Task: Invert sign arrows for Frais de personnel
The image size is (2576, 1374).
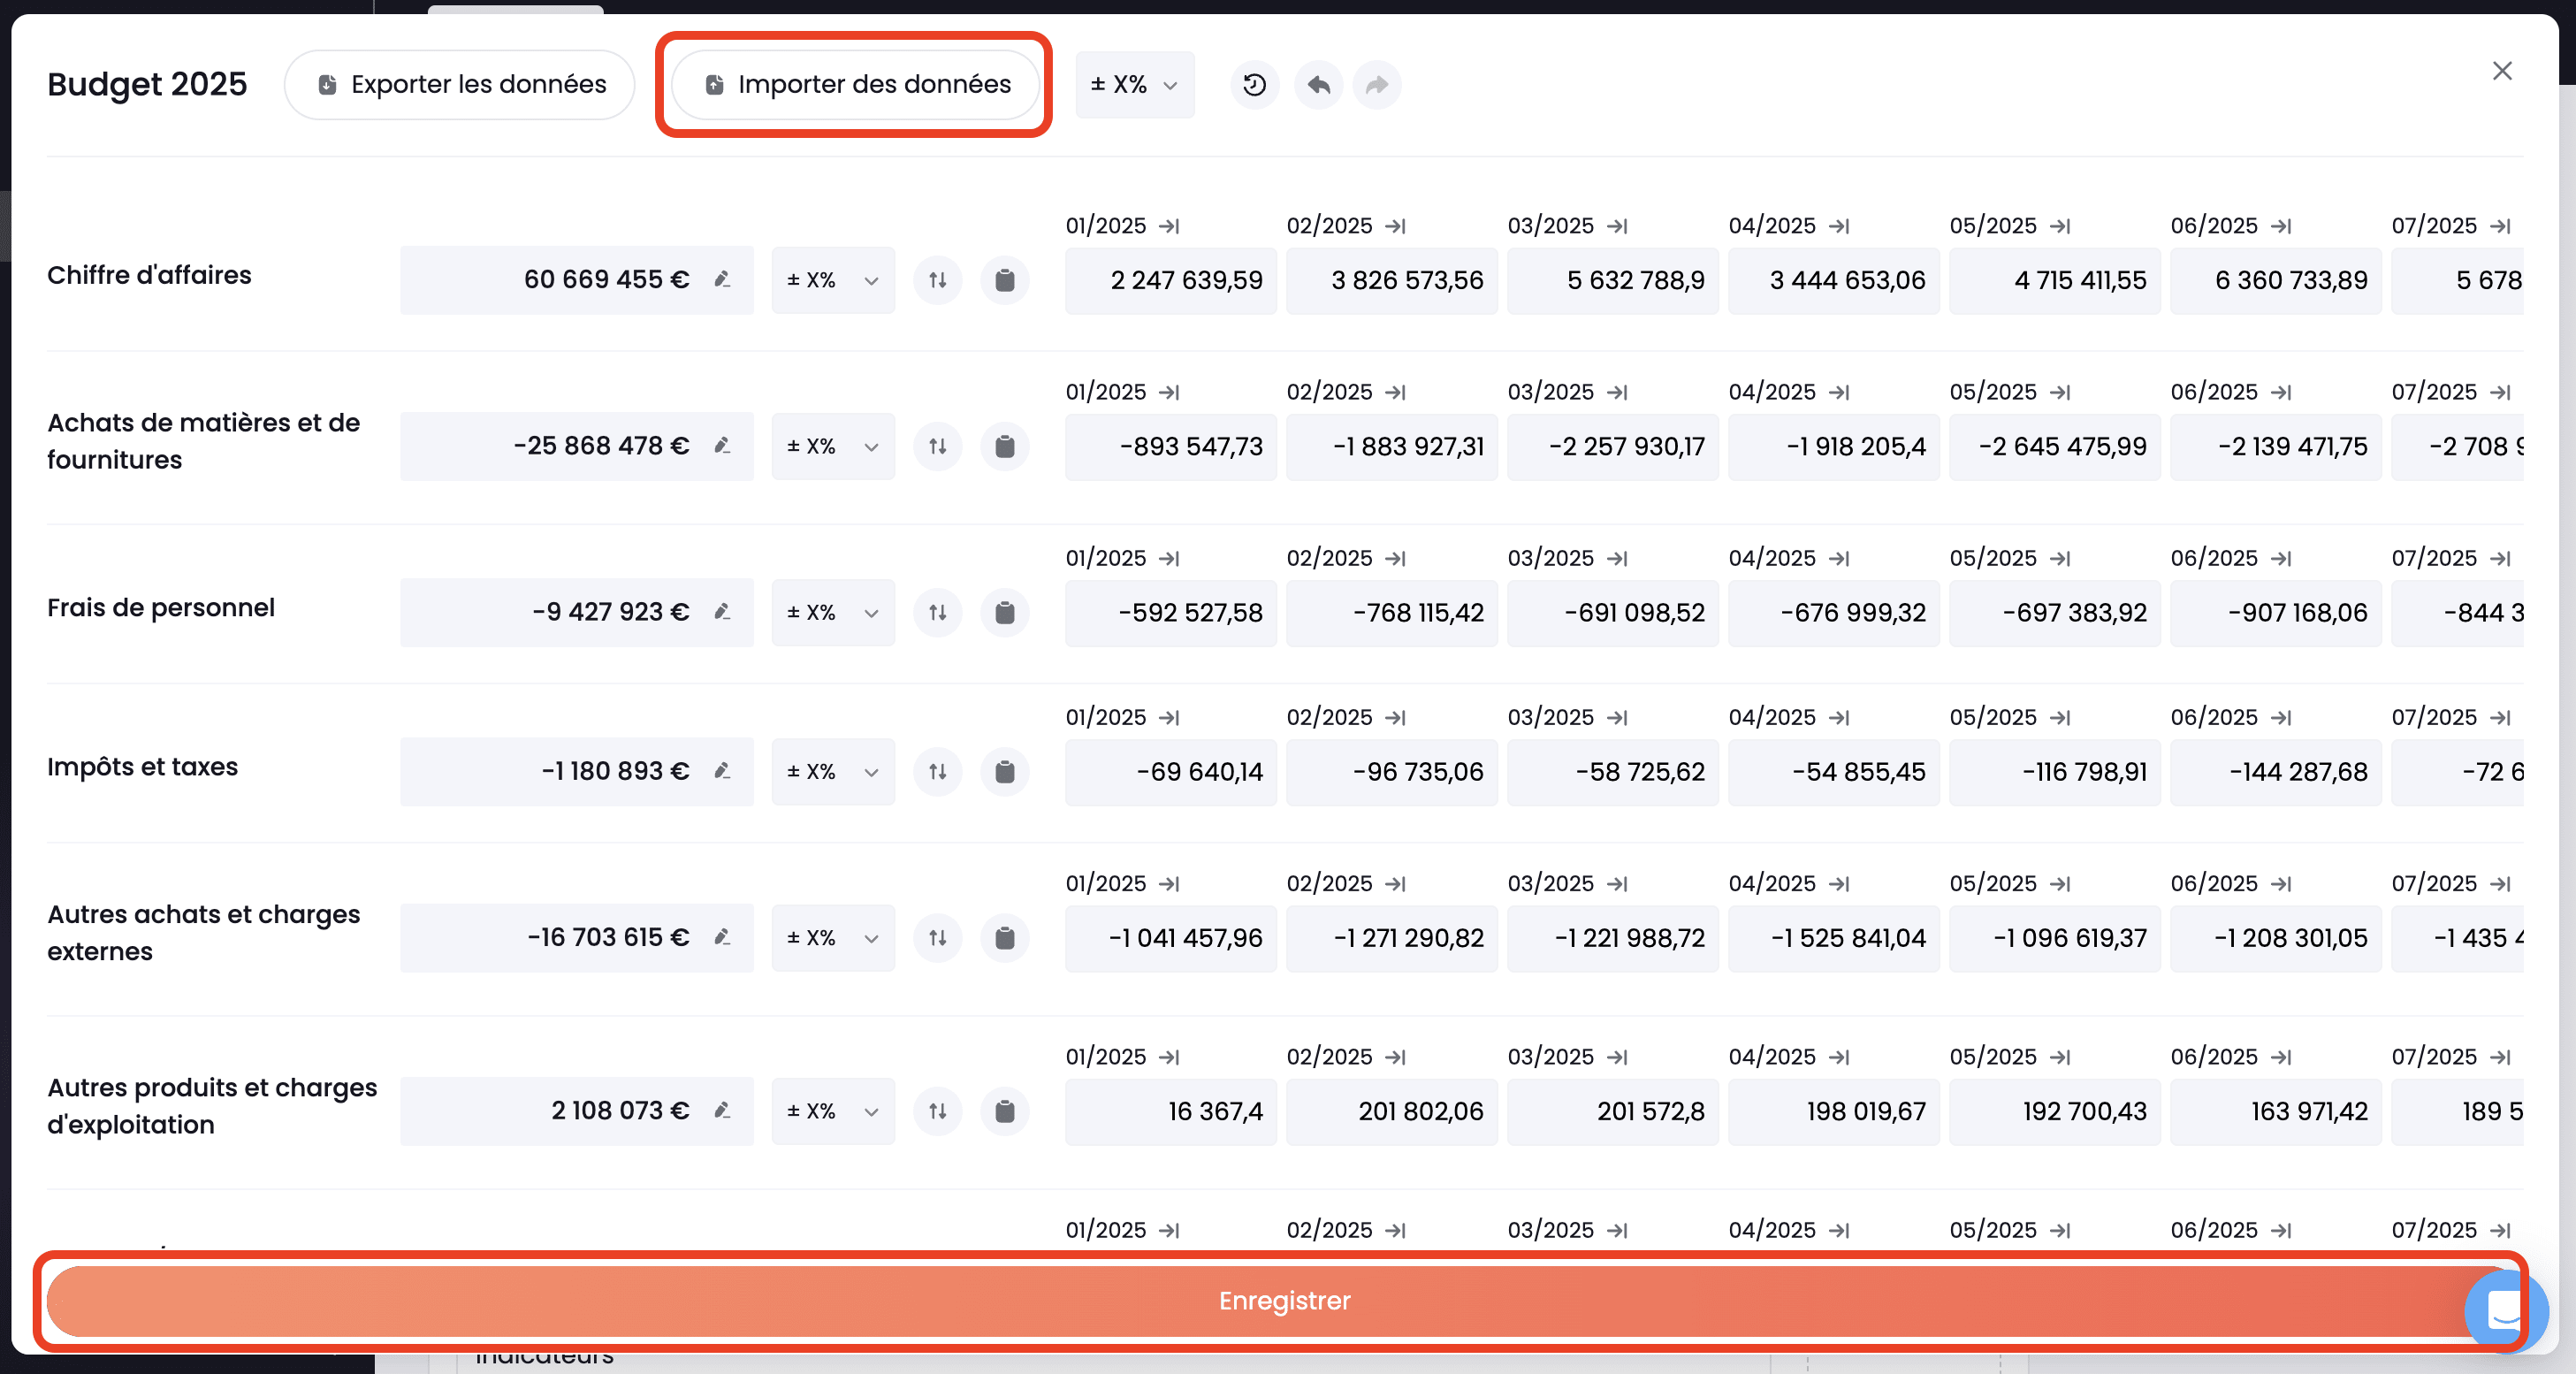Action: tap(937, 612)
